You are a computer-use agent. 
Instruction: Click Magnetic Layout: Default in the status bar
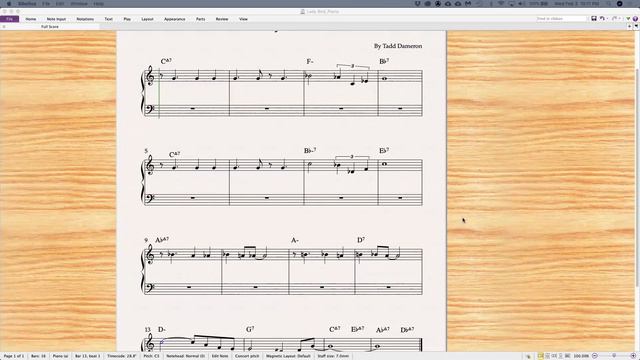(288, 356)
